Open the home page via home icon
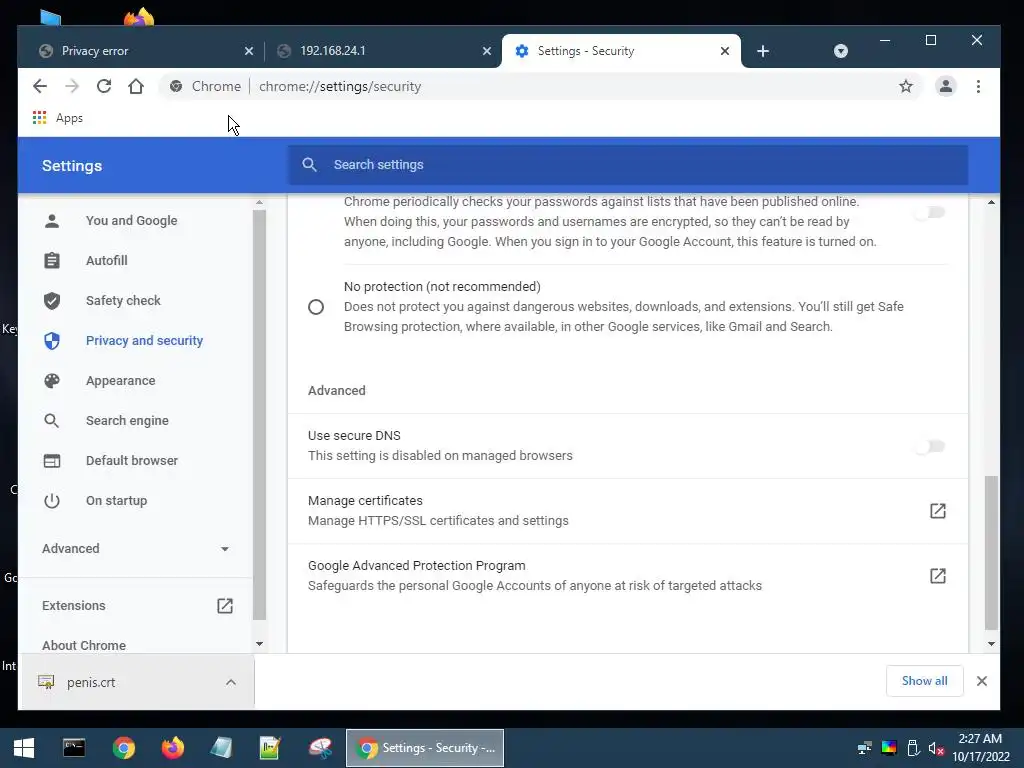1024x768 pixels. coord(136,86)
